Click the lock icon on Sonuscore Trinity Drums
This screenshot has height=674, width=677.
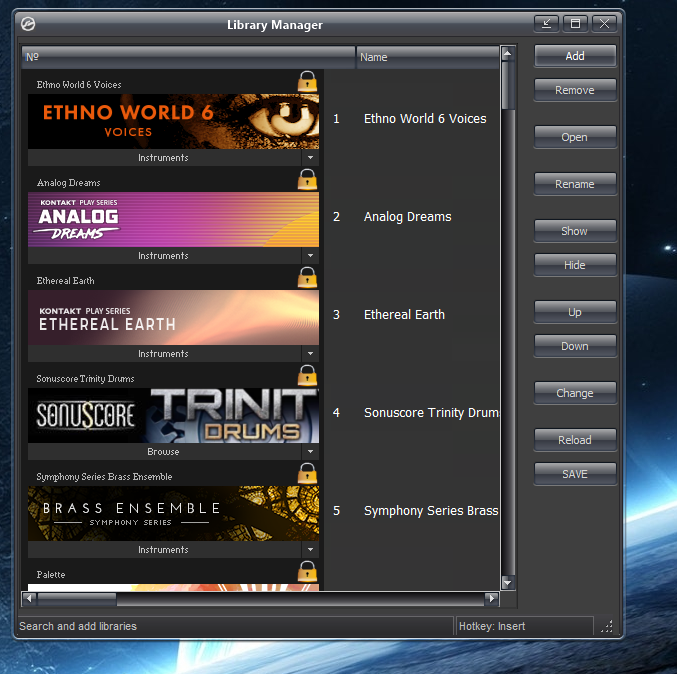[x=307, y=376]
